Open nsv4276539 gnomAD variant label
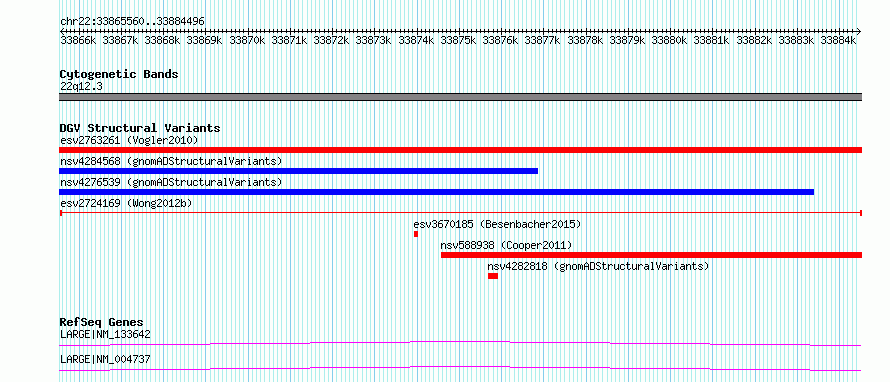890x382 pixels. (171, 182)
